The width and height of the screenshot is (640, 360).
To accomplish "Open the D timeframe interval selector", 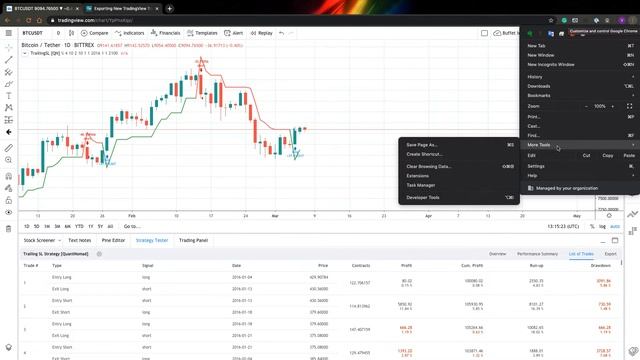I will 58,33.
